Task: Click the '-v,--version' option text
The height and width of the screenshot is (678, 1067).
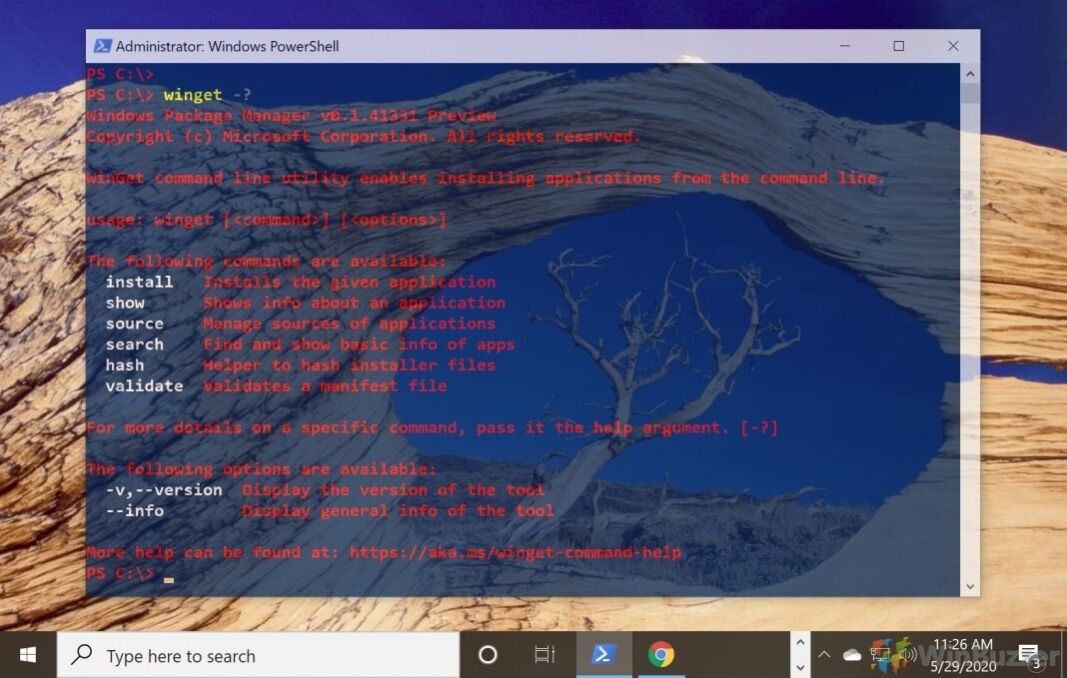Action: coord(163,490)
